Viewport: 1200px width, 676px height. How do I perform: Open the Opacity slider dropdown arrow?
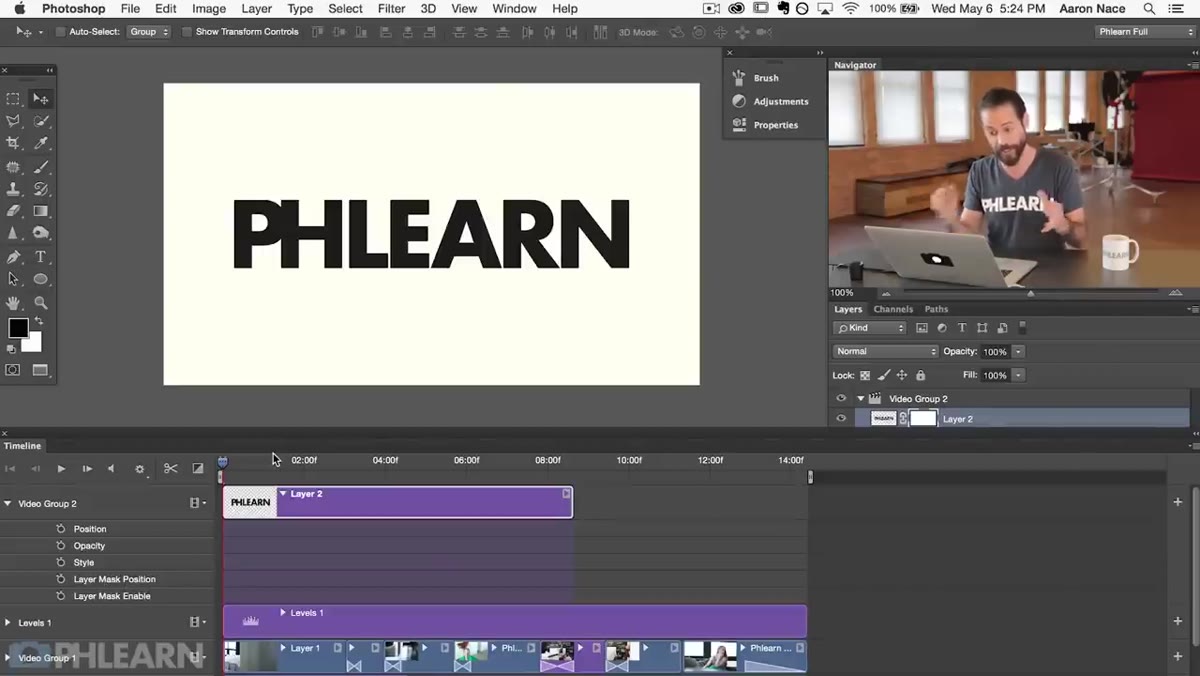point(1018,352)
